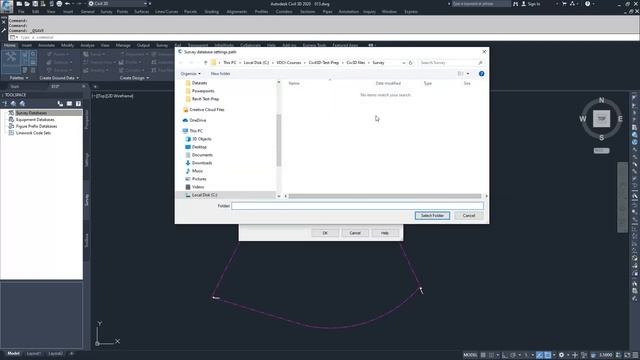The image size is (640, 360).
Task: Switch to the Layout1 tab
Action: tap(34, 353)
